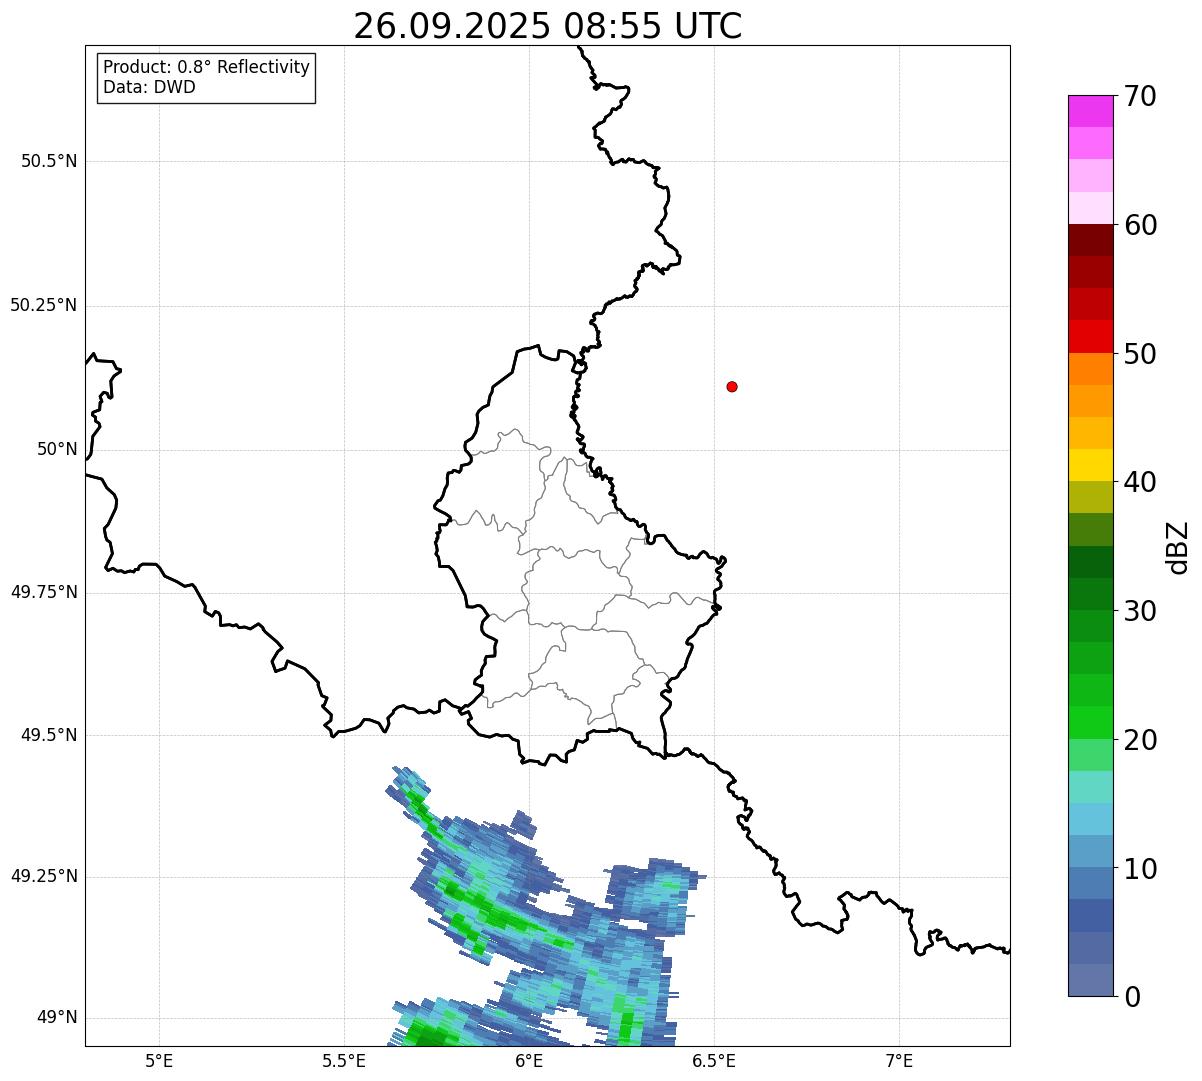Image resolution: width=1202 pixels, height=1081 pixels.
Task: Click the 6.5°E longitude label
Action: point(714,1060)
